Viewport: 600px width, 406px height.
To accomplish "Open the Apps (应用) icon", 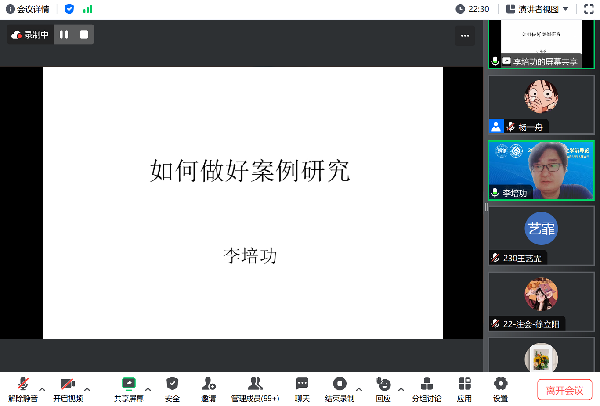I will [x=464, y=385].
